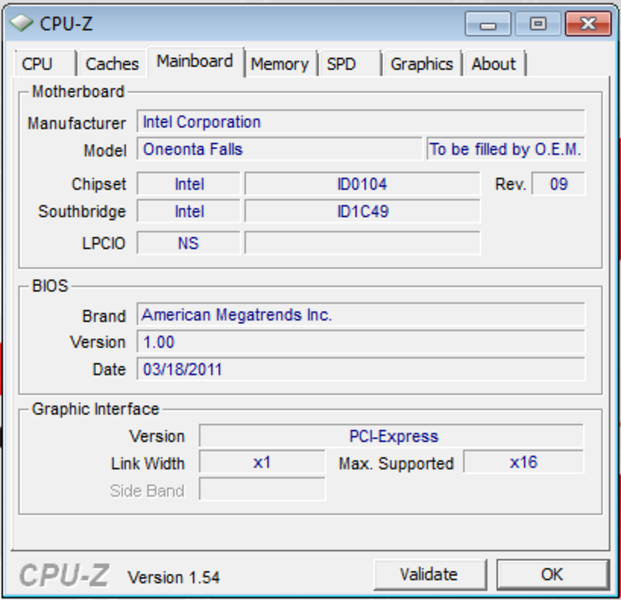Click the BIOS date 03/18/2011
621x600 pixels.
click(x=361, y=369)
